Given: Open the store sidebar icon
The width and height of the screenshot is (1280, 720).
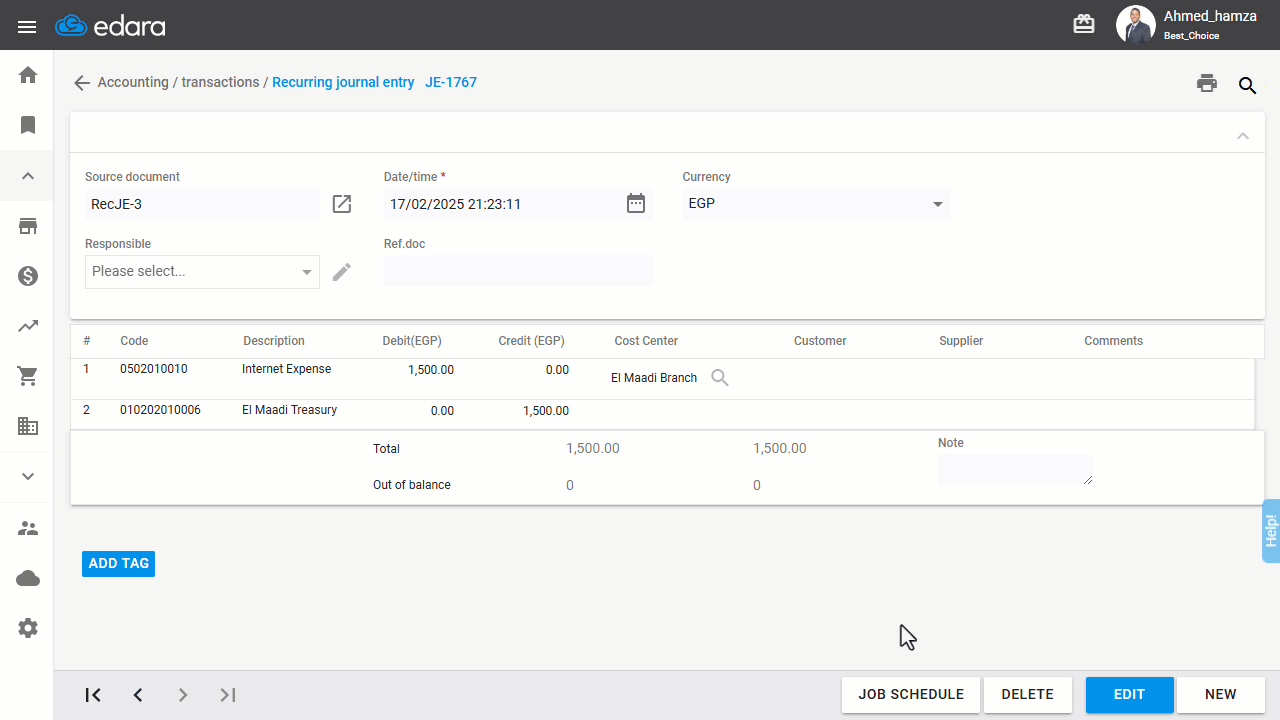Looking at the screenshot, I should (28, 226).
